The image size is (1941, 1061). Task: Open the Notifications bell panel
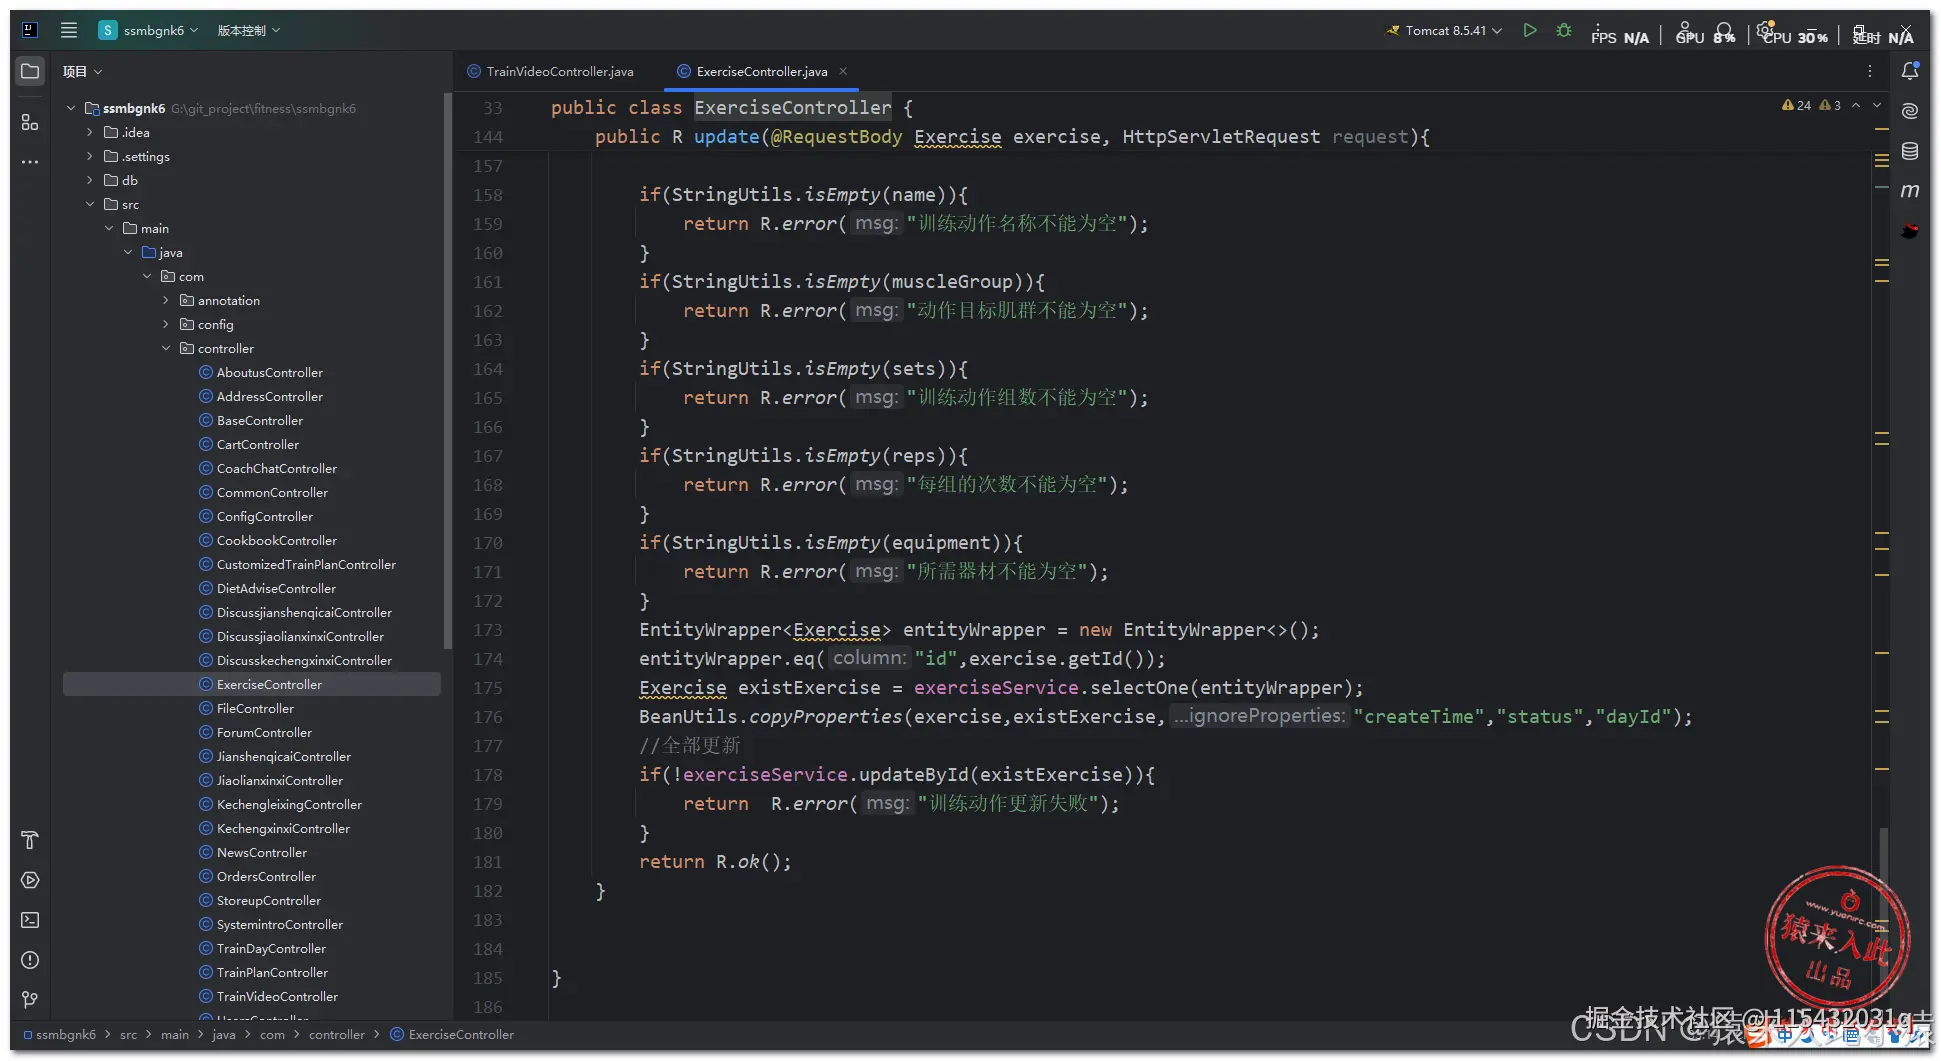(1910, 71)
